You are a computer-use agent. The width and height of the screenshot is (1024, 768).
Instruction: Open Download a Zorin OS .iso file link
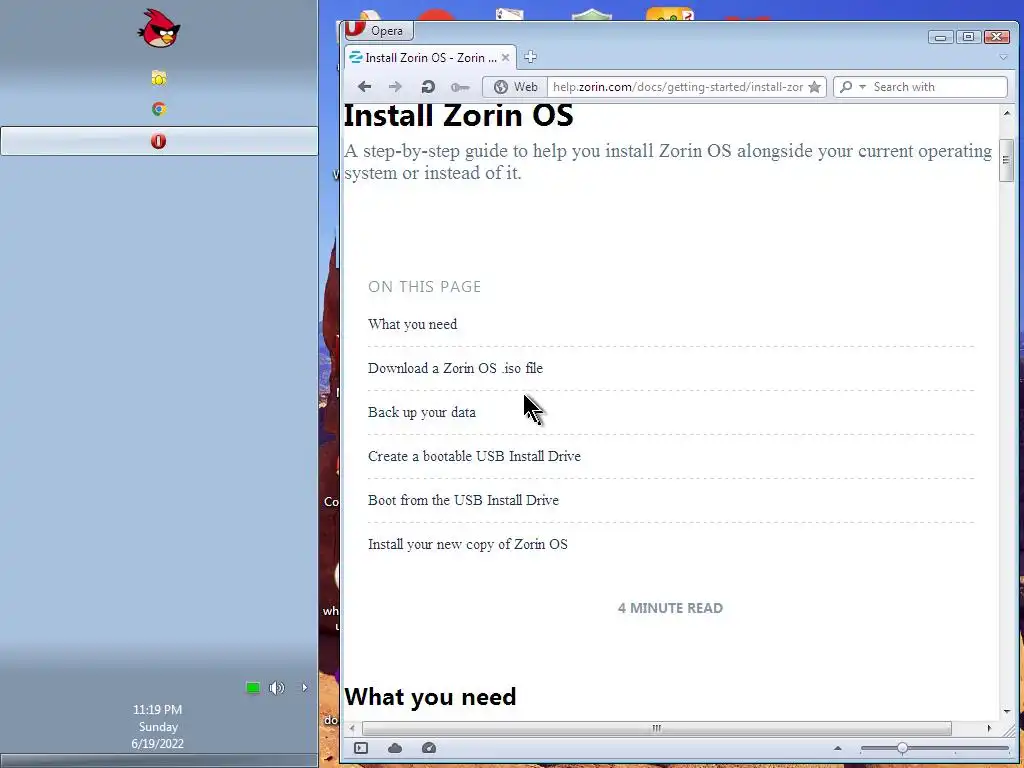[x=455, y=368]
